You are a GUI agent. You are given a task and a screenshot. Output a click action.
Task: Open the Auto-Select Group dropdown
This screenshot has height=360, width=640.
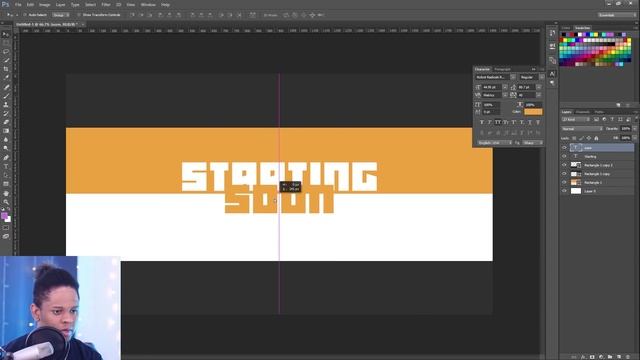tap(61, 15)
